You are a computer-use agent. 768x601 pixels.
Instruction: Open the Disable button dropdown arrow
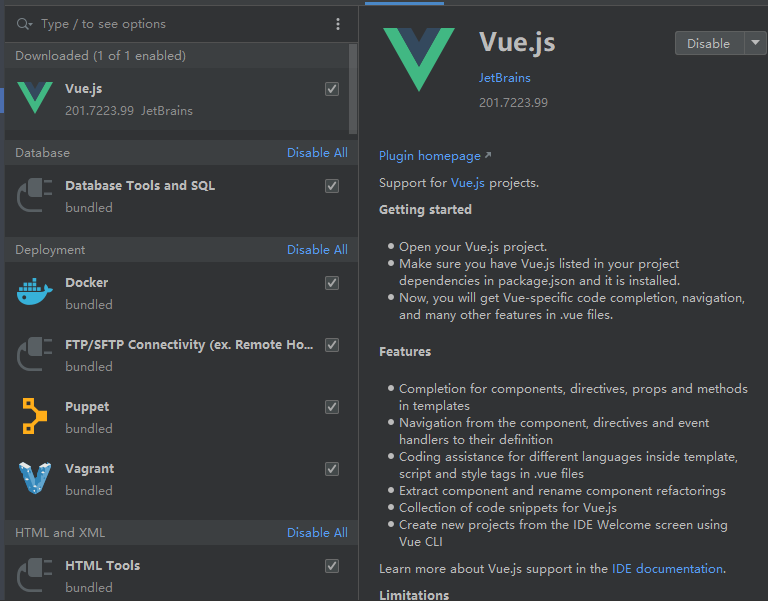[754, 43]
